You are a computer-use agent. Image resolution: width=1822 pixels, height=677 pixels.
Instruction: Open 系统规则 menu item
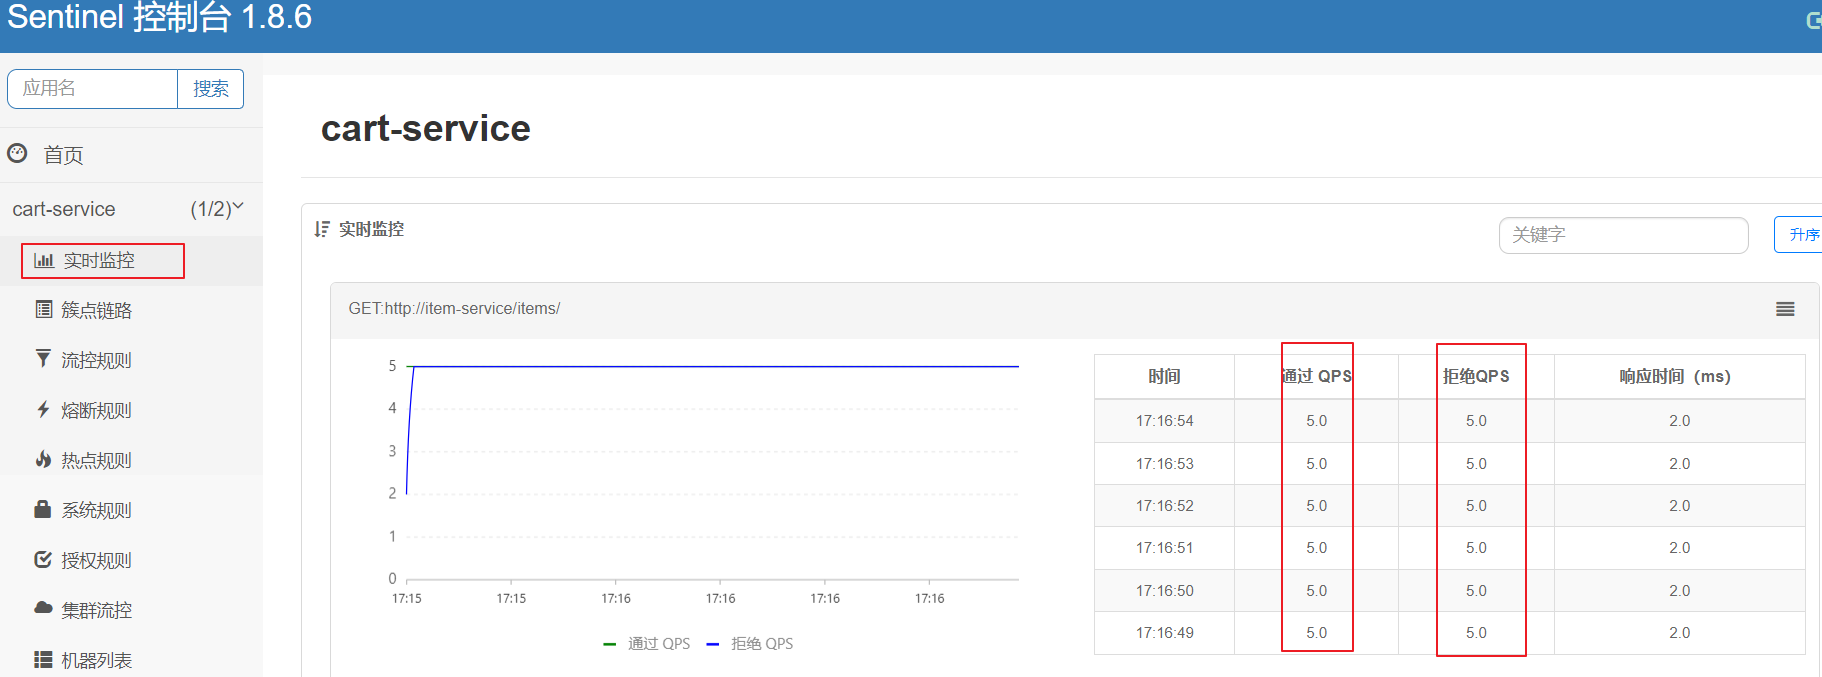click(x=97, y=510)
